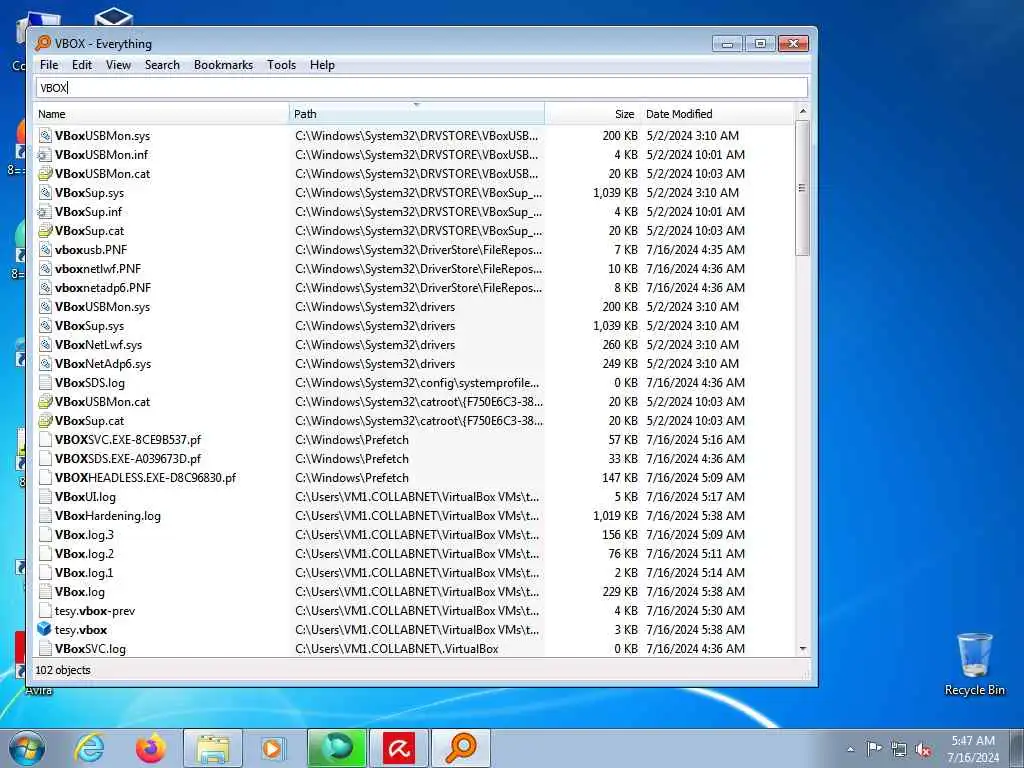Select VBox.log.3 file name
Screen dimensions: 1024x768
click(84, 535)
